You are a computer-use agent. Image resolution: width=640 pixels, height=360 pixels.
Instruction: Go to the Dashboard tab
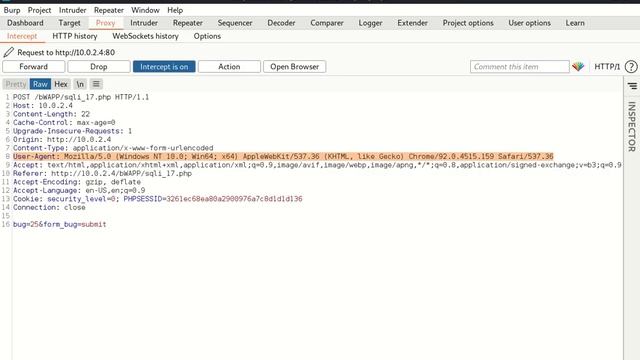pyautogui.click(x=25, y=23)
